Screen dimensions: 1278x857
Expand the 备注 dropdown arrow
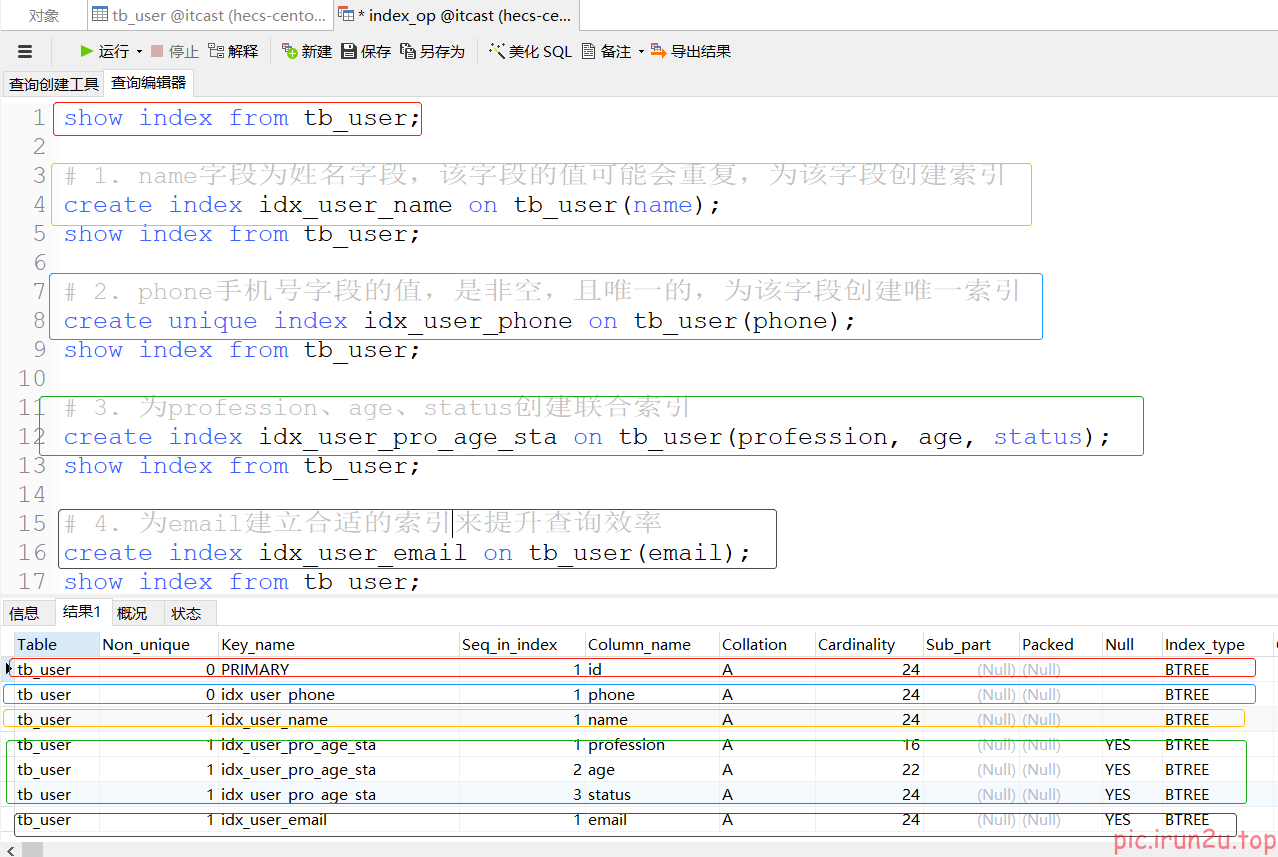pos(641,51)
